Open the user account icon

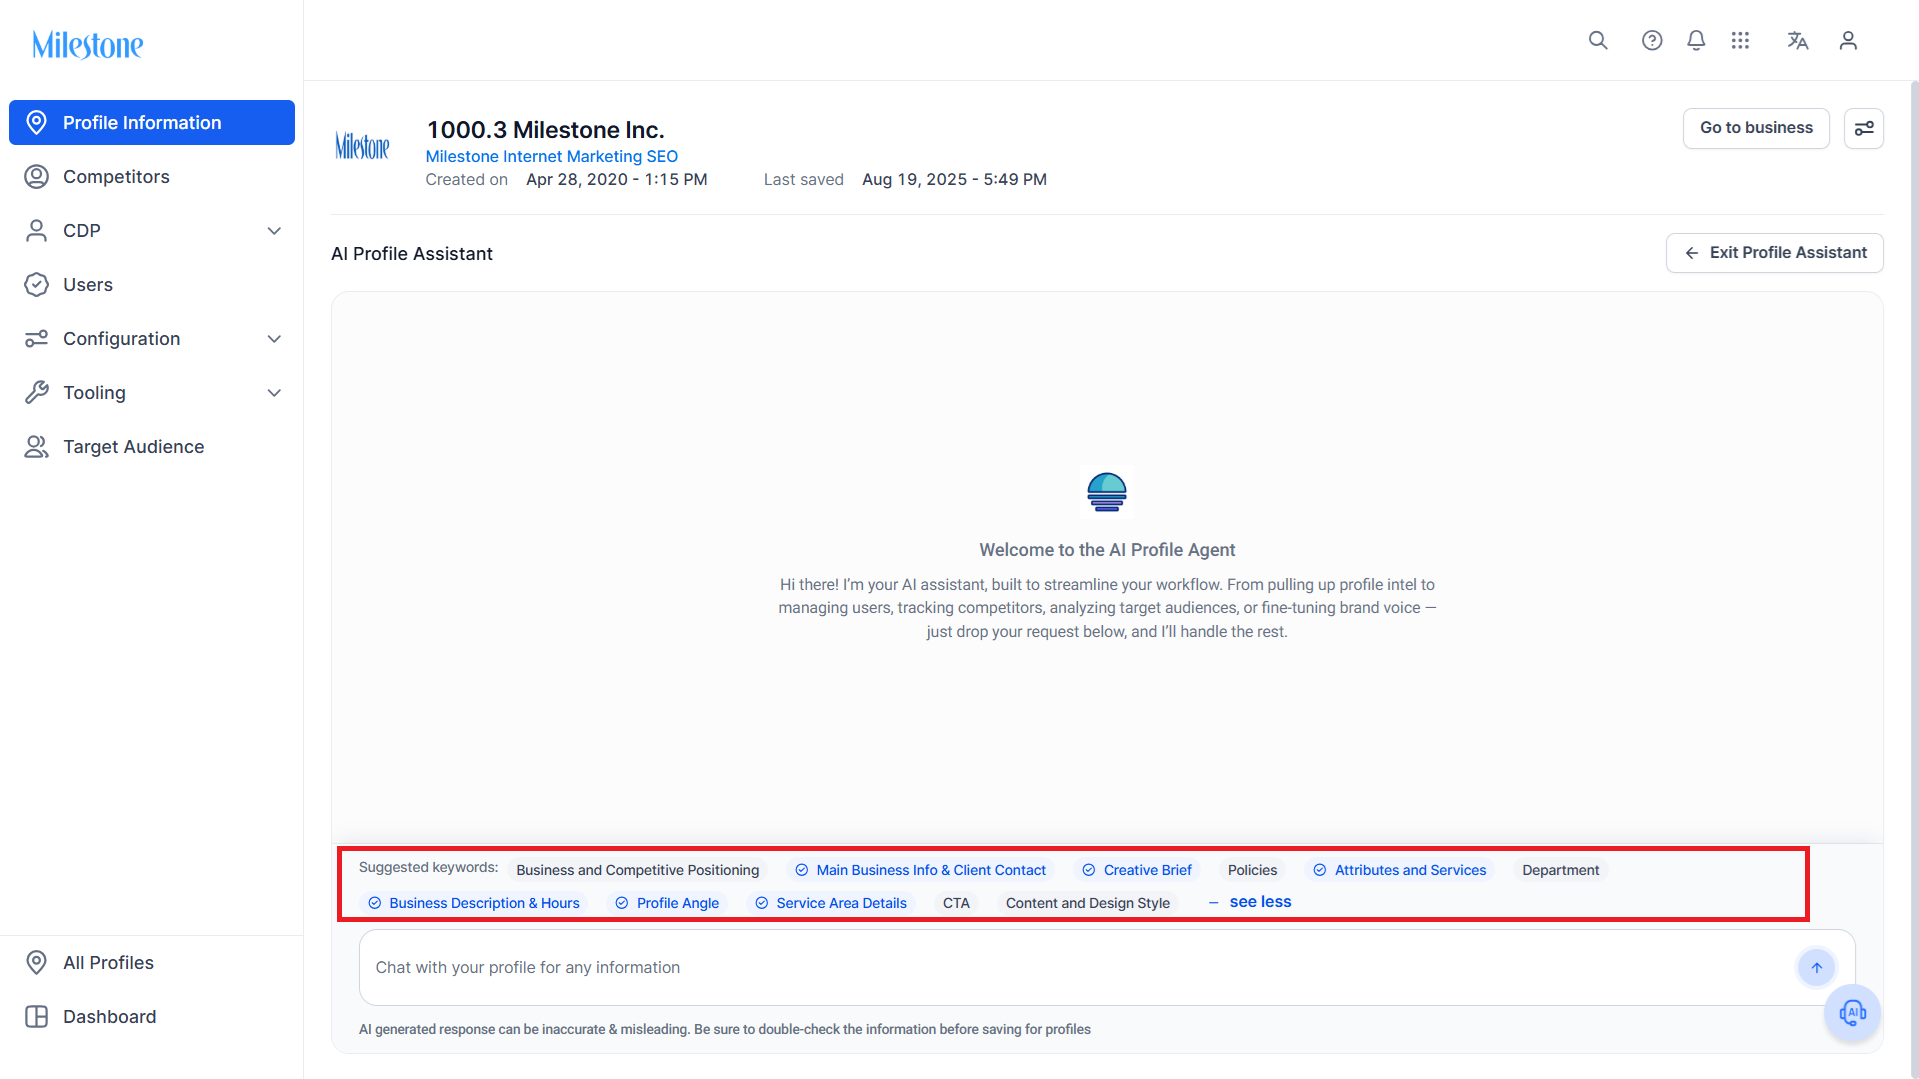point(1848,40)
